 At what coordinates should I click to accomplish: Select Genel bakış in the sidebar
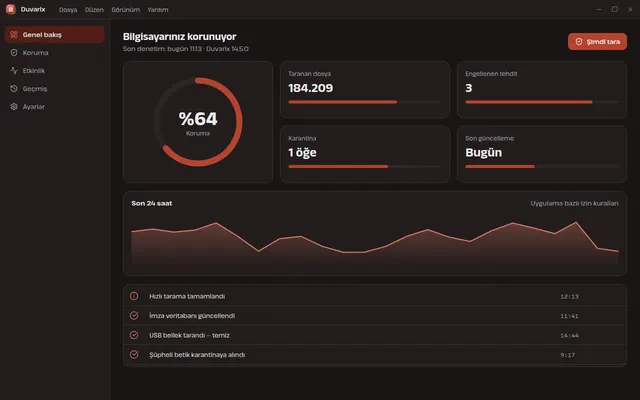55,35
